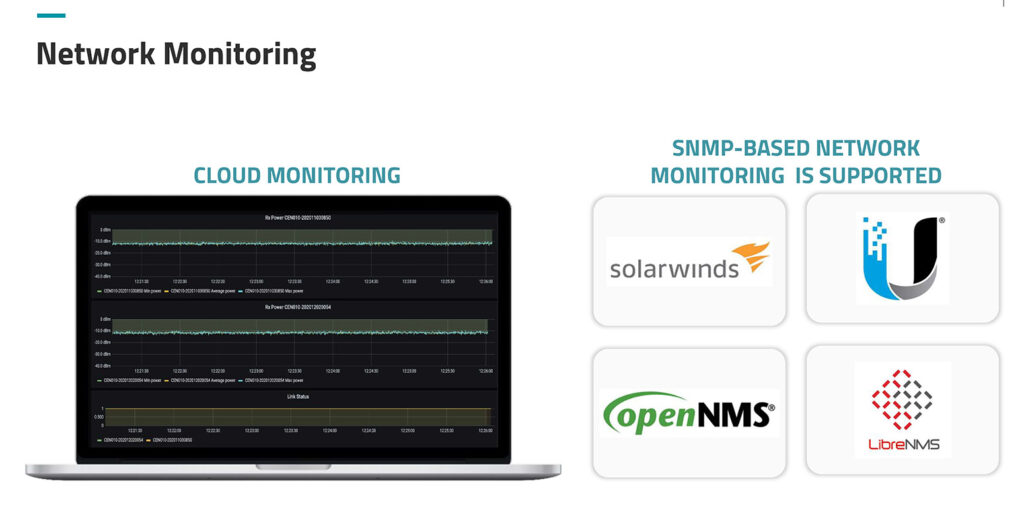Toggle Min power legend in top chart

pos(131,291)
